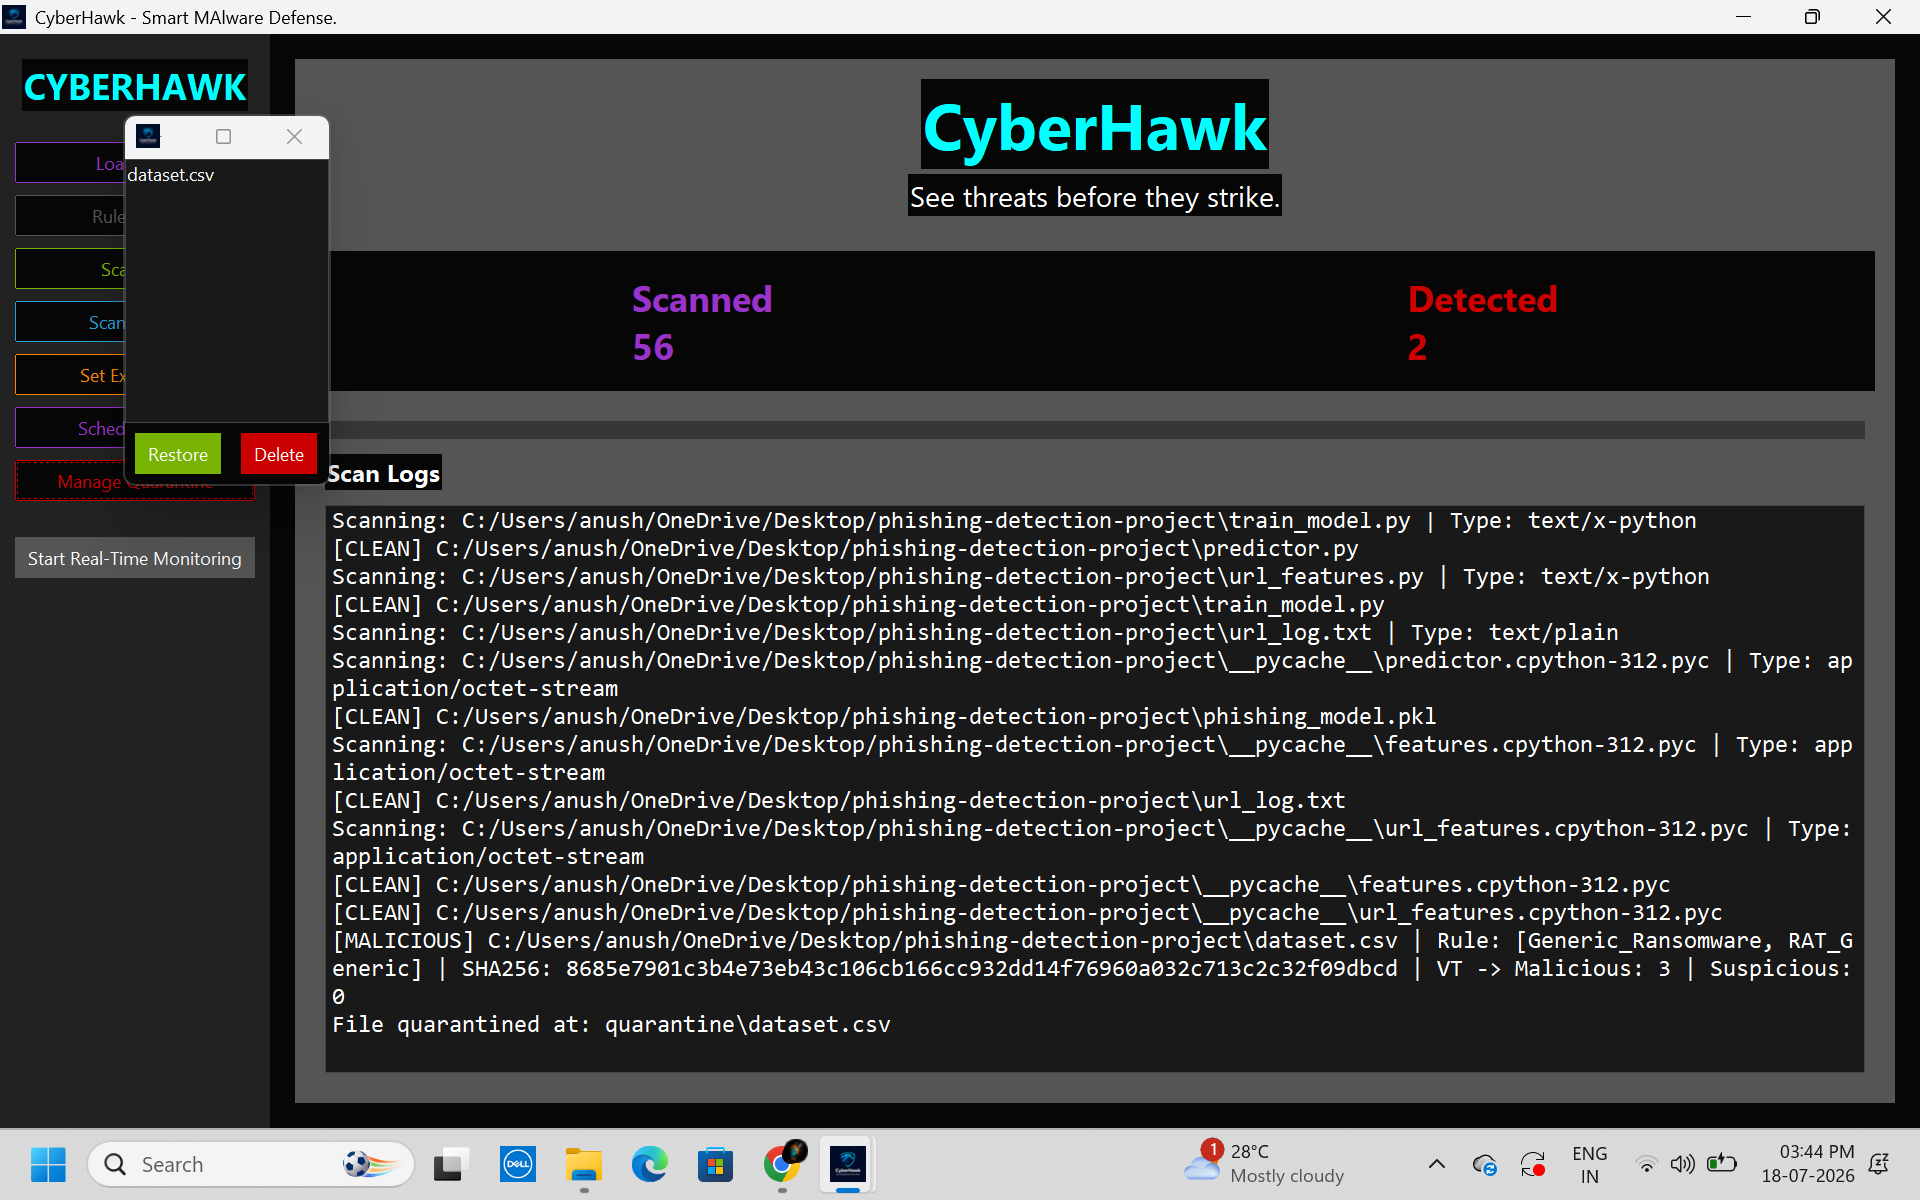Viewport: 1920px width, 1200px height.
Task: Open Windows Start menu
Action: coord(48,1164)
